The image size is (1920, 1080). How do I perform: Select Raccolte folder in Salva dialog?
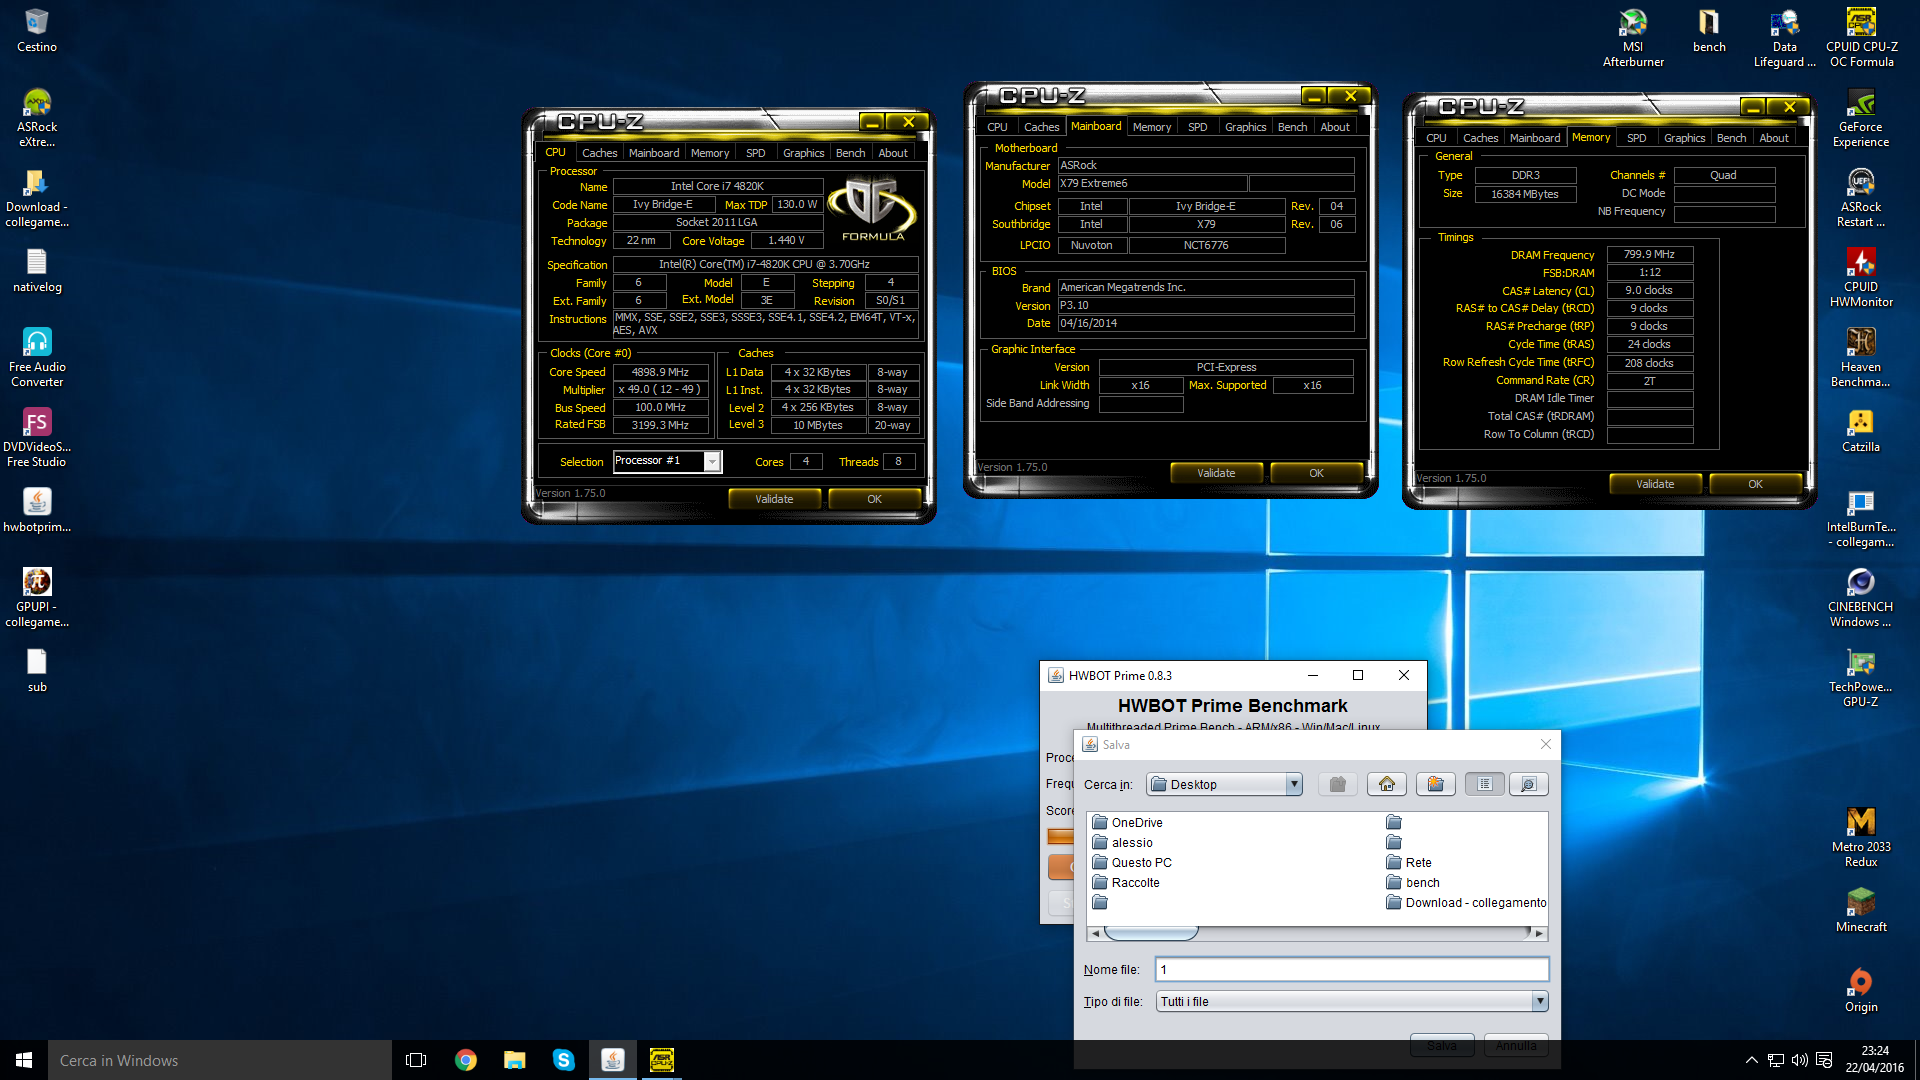(x=1126, y=882)
